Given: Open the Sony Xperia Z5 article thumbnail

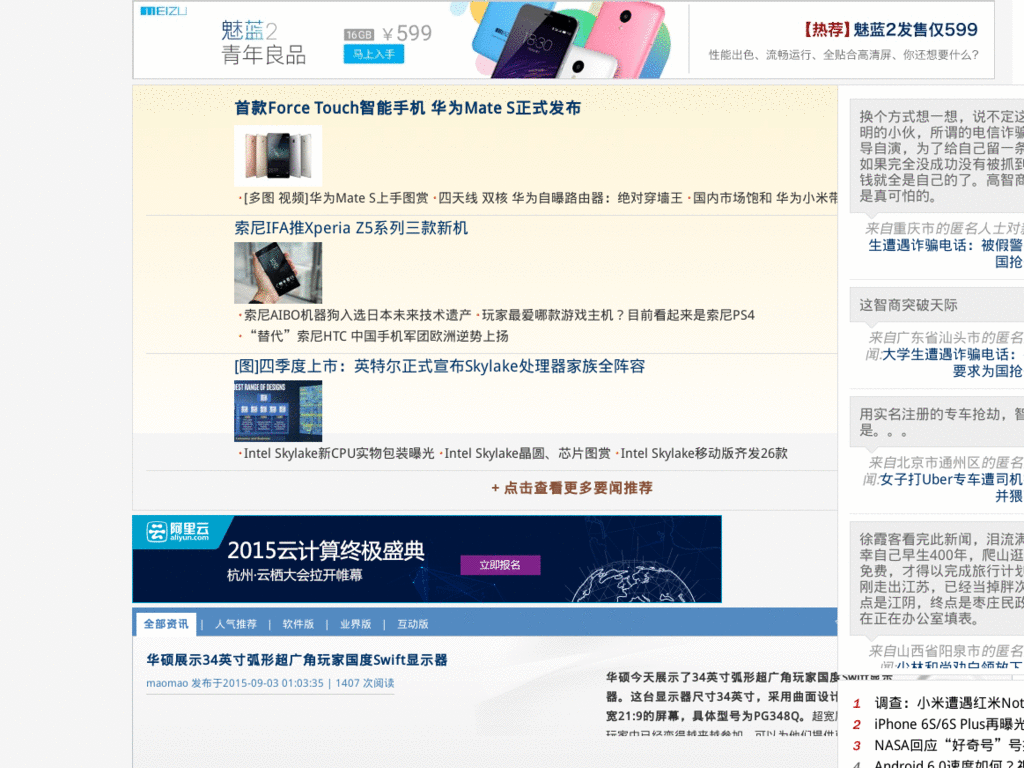Looking at the screenshot, I should (x=278, y=273).
